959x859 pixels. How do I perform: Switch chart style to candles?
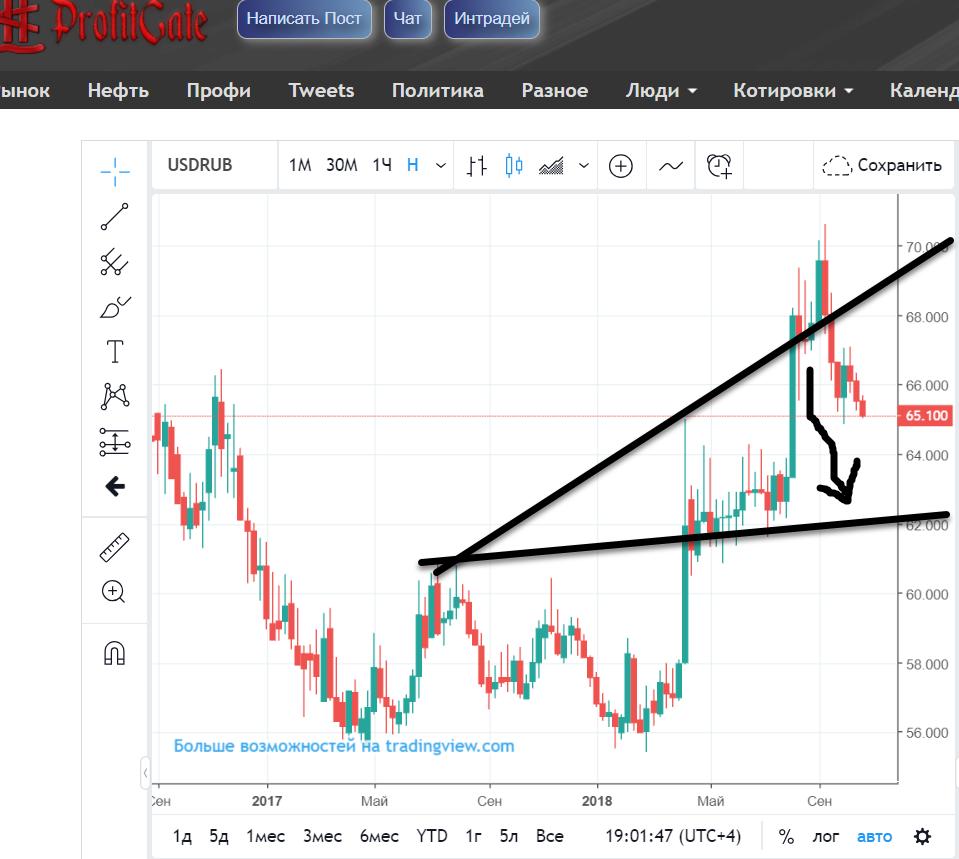click(x=514, y=166)
